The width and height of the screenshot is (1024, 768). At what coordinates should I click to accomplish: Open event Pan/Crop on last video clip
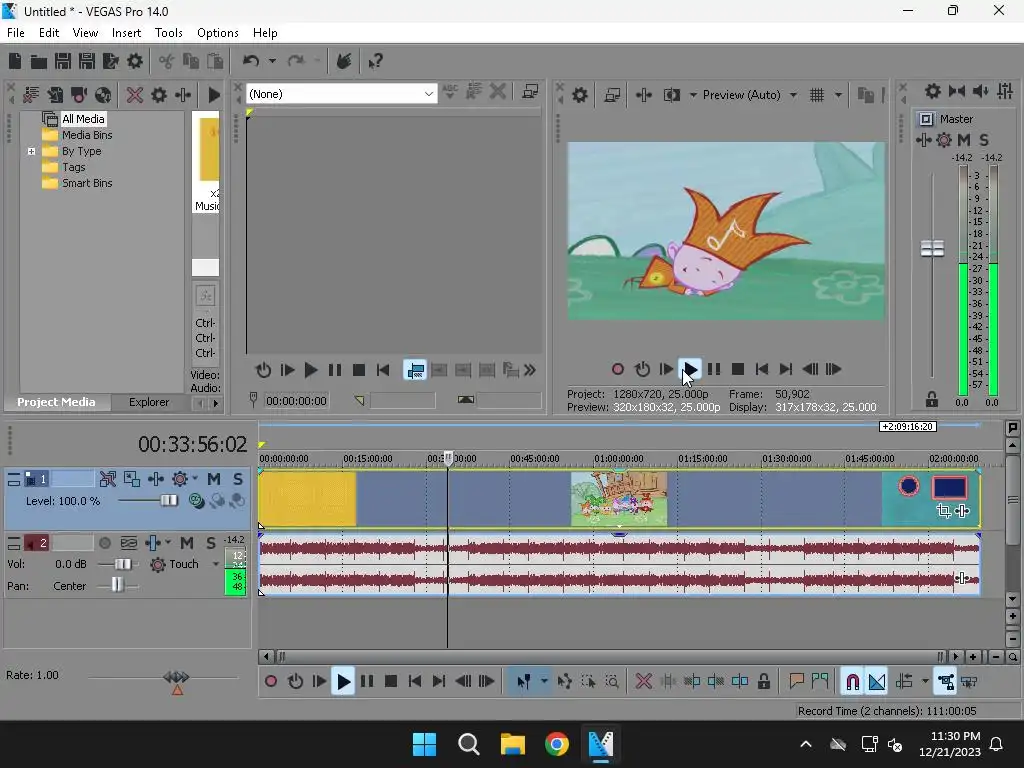(x=943, y=511)
